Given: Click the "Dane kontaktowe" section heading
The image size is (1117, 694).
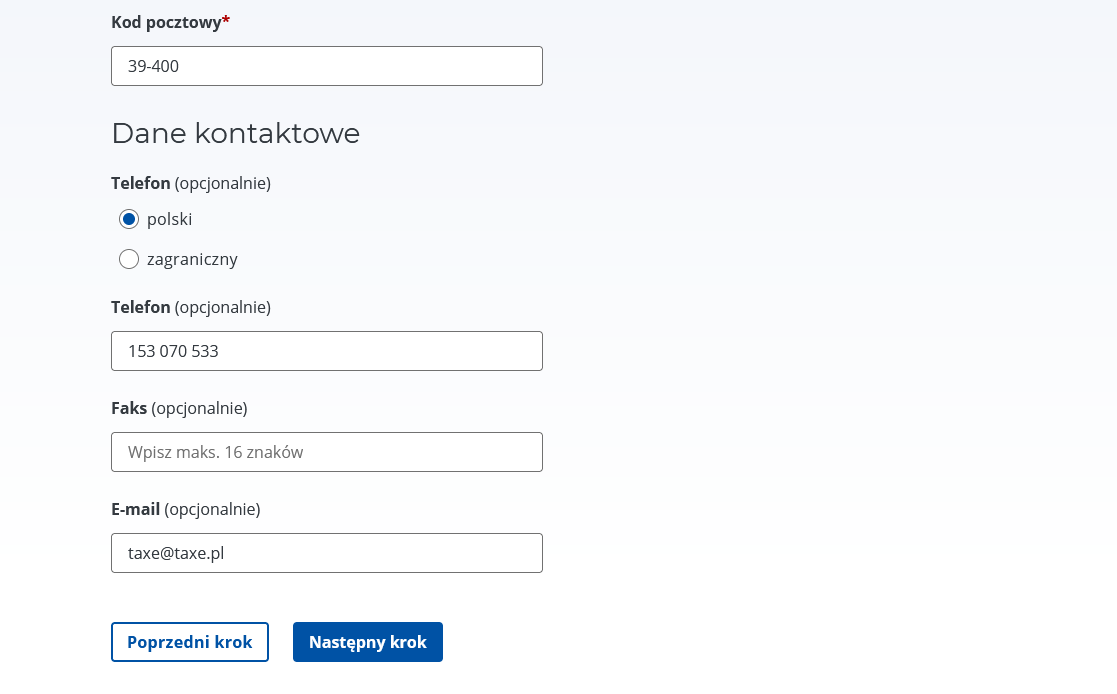Looking at the screenshot, I should pos(235,133).
